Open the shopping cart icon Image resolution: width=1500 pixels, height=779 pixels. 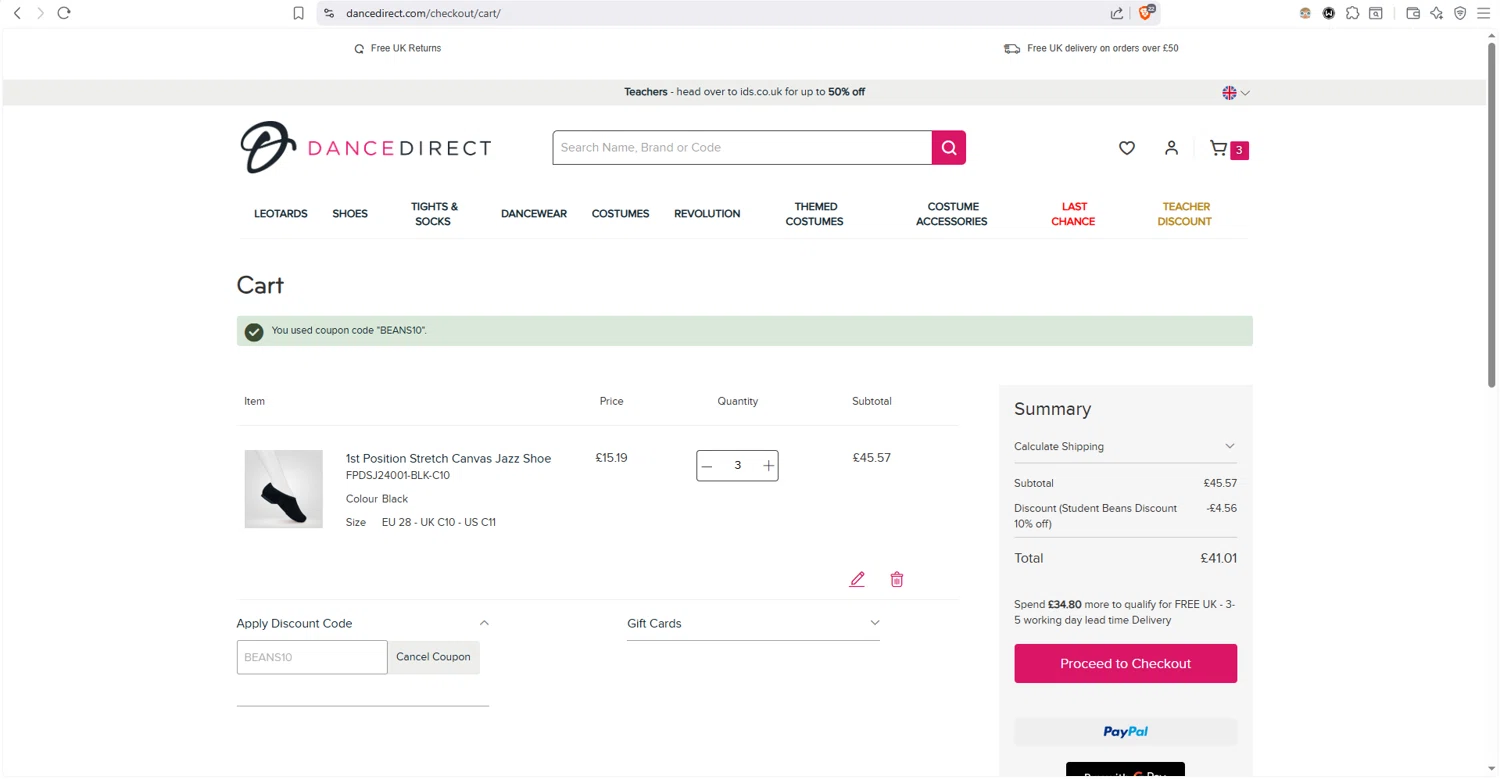tap(1218, 148)
